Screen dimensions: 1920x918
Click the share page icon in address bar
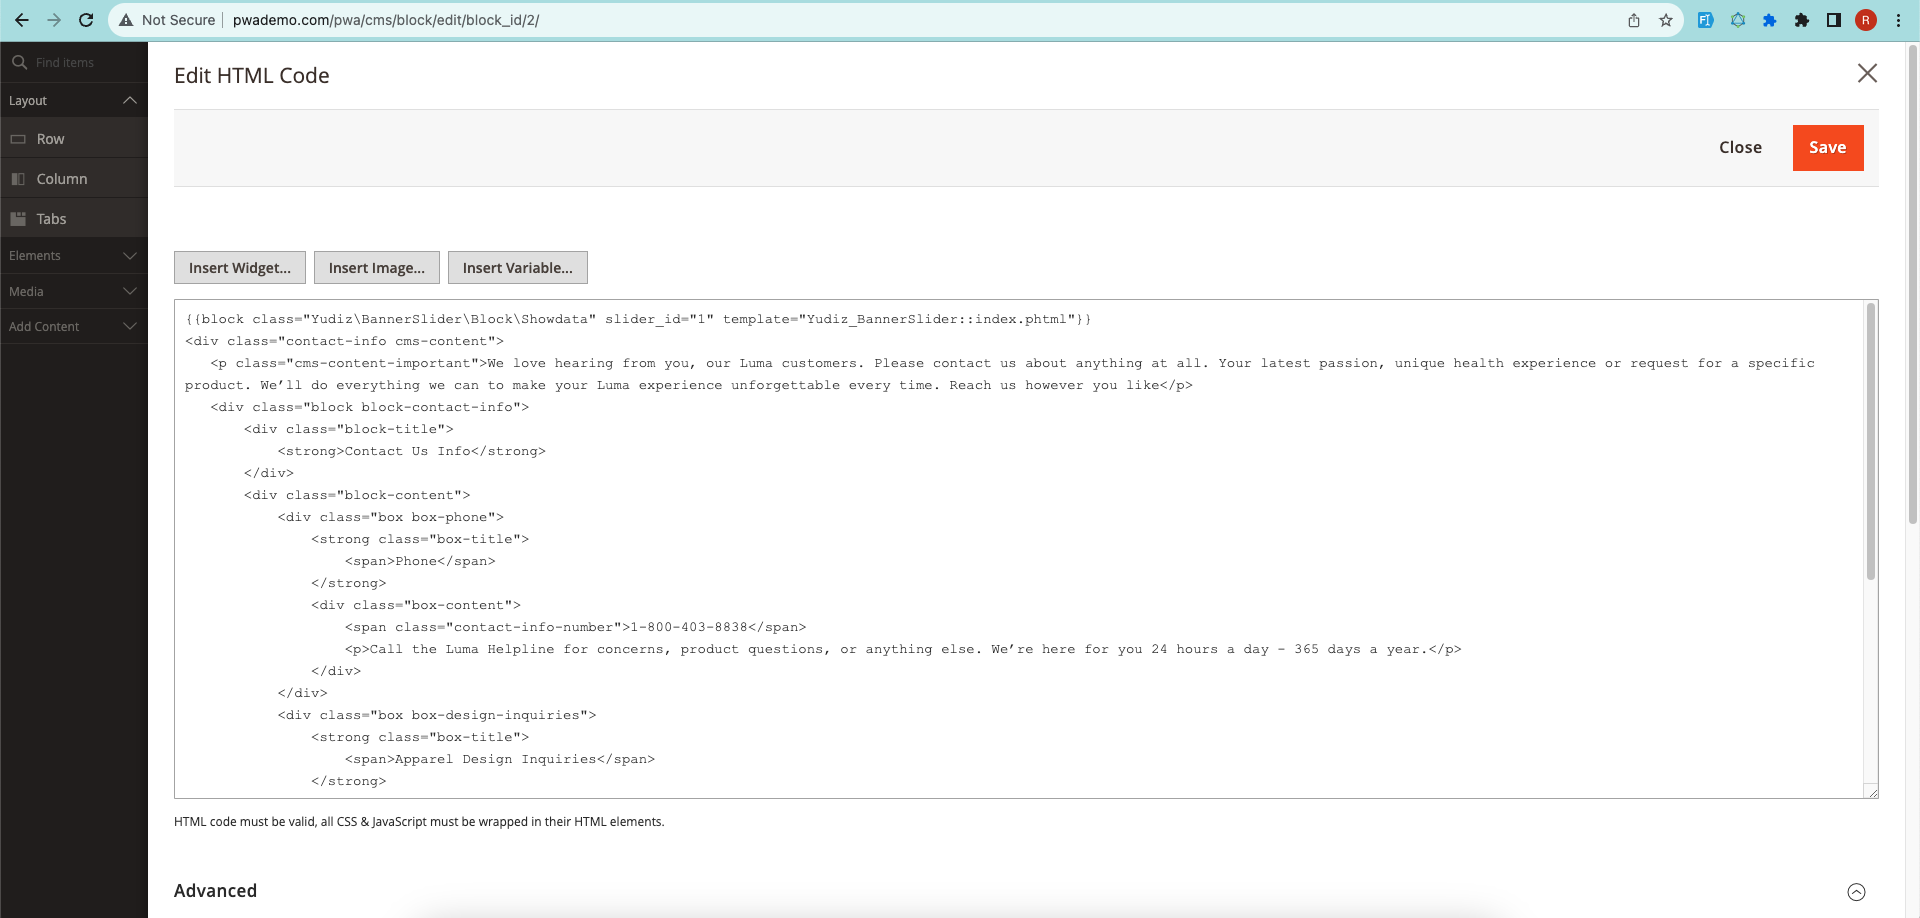(x=1634, y=20)
